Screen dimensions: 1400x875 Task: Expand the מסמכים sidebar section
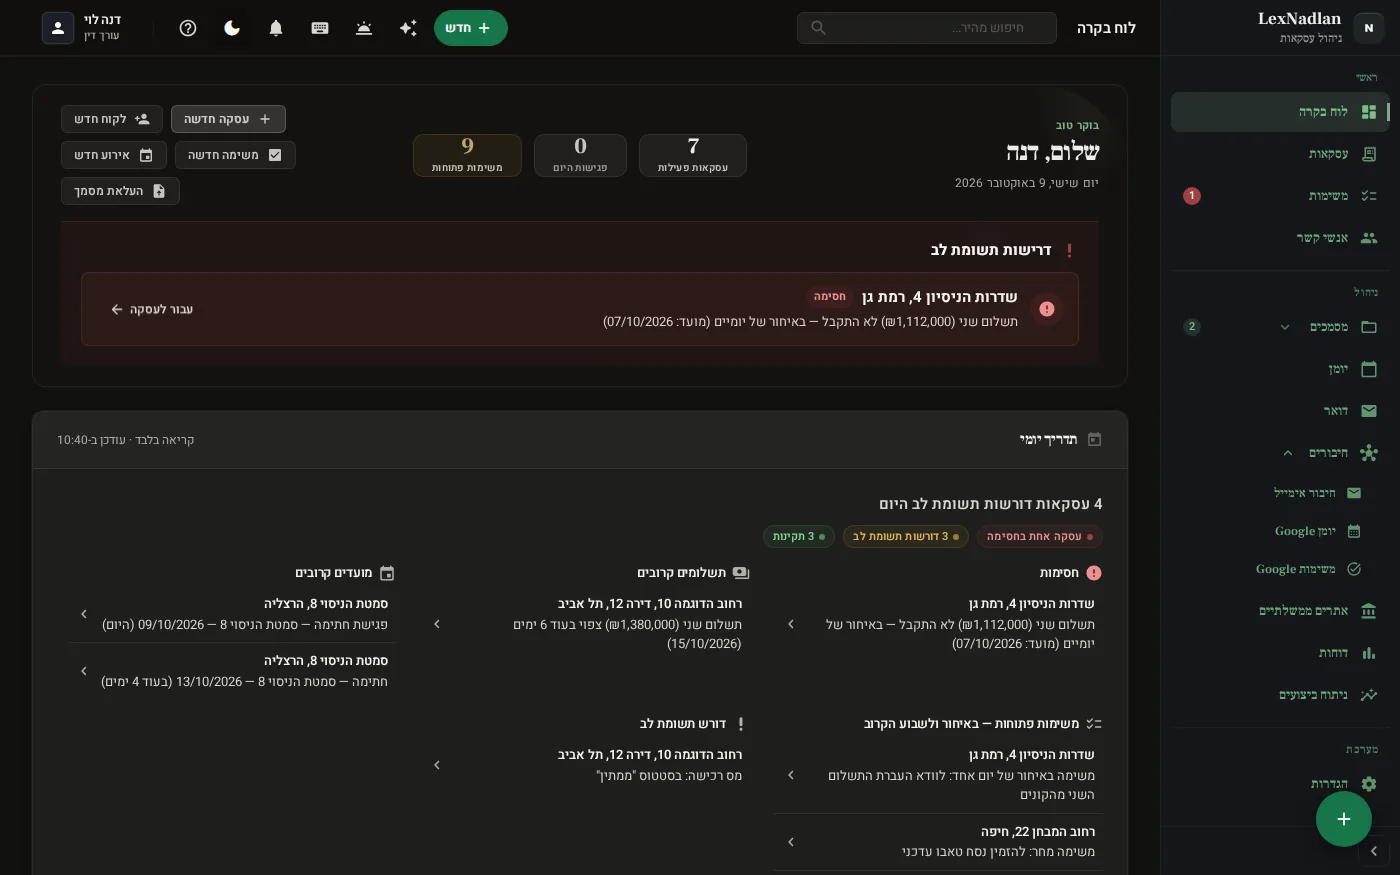(x=1285, y=327)
